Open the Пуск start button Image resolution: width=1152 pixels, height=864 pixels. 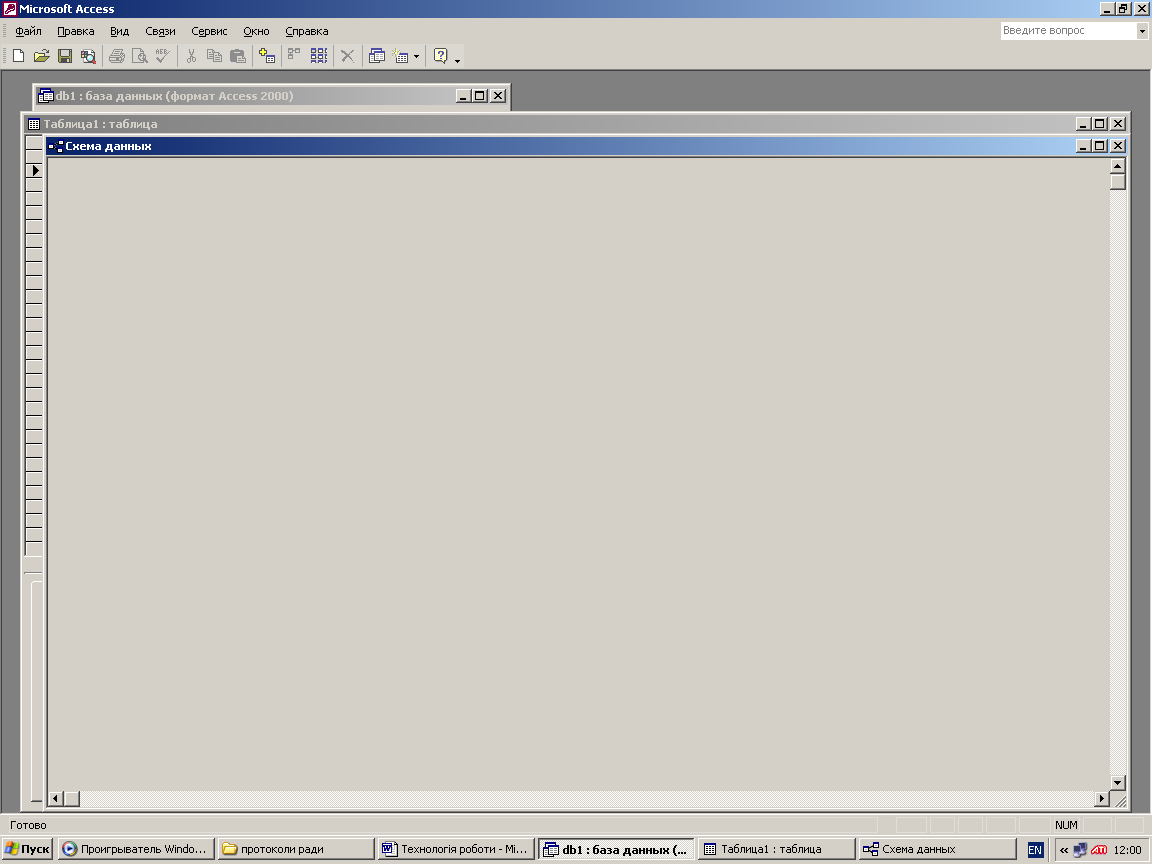point(28,849)
